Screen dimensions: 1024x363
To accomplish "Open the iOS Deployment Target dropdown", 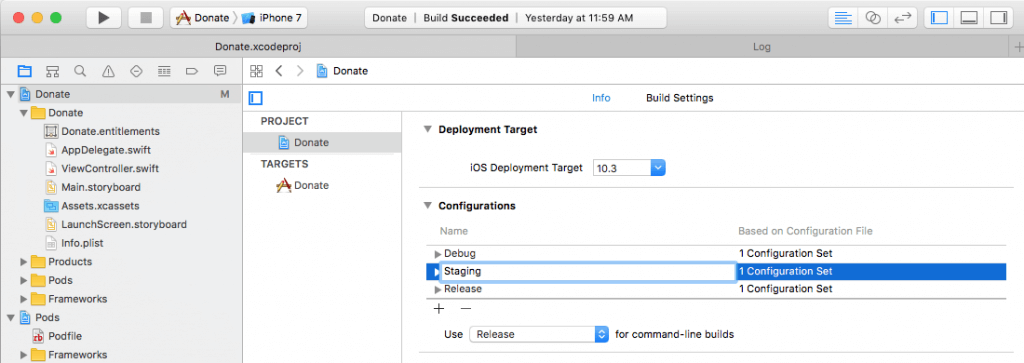I will pyautogui.click(x=630, y=168).
